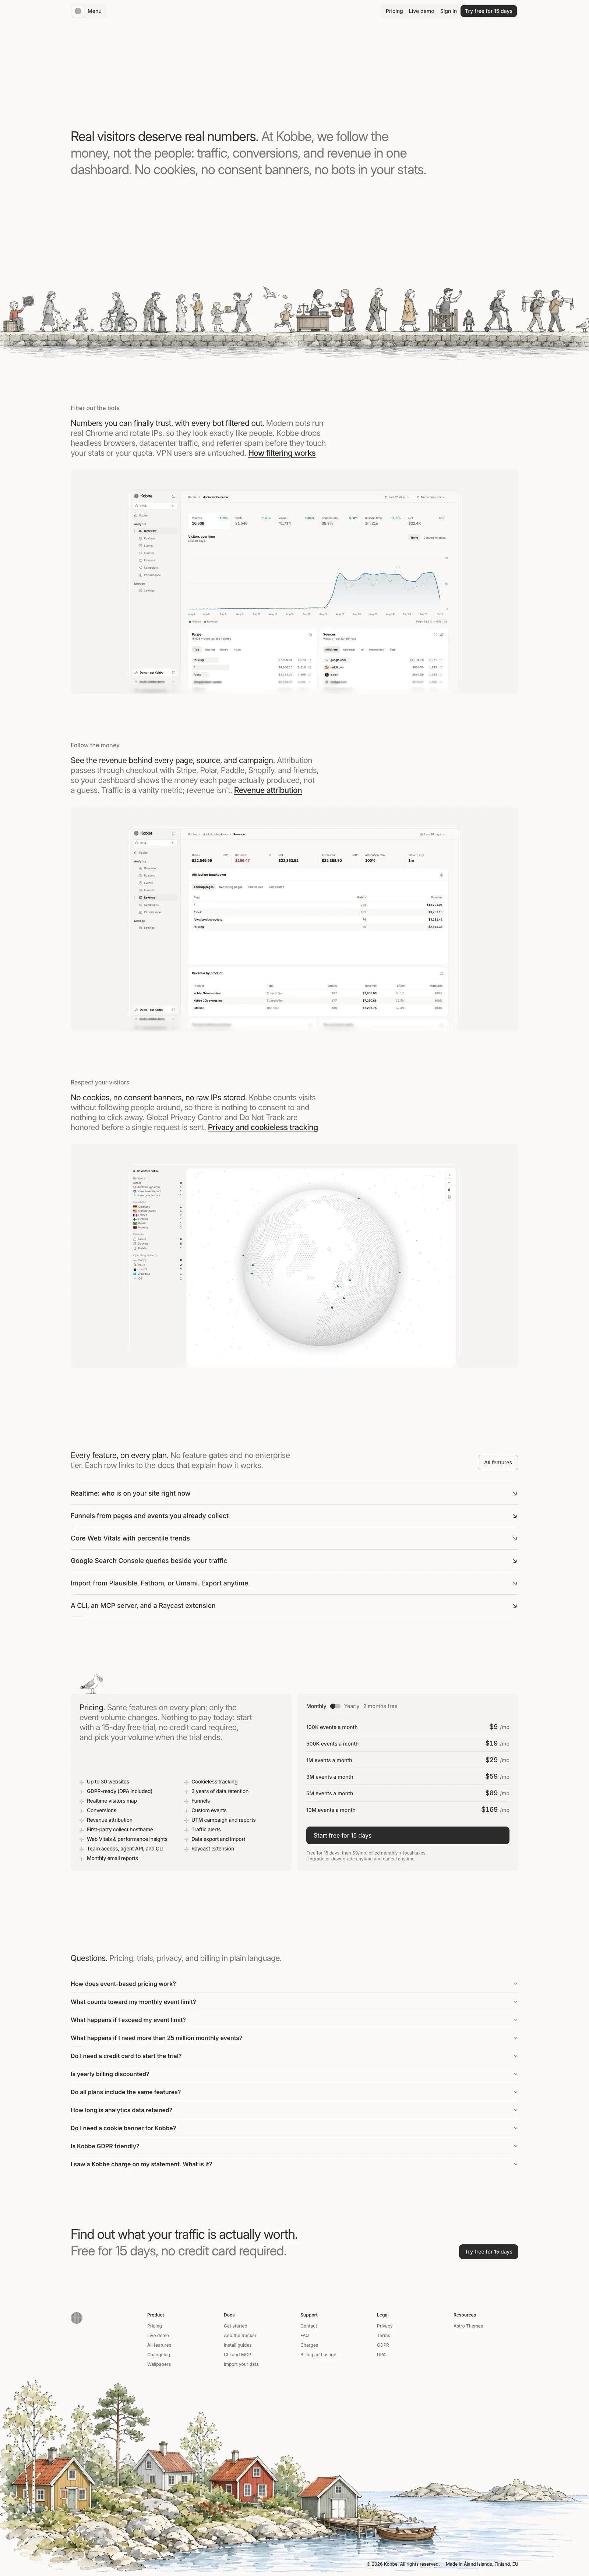Expand 'Is yearly billing discounted?' question
This screenshot has height=2576, width=589.
click(x=294, y=2074)
